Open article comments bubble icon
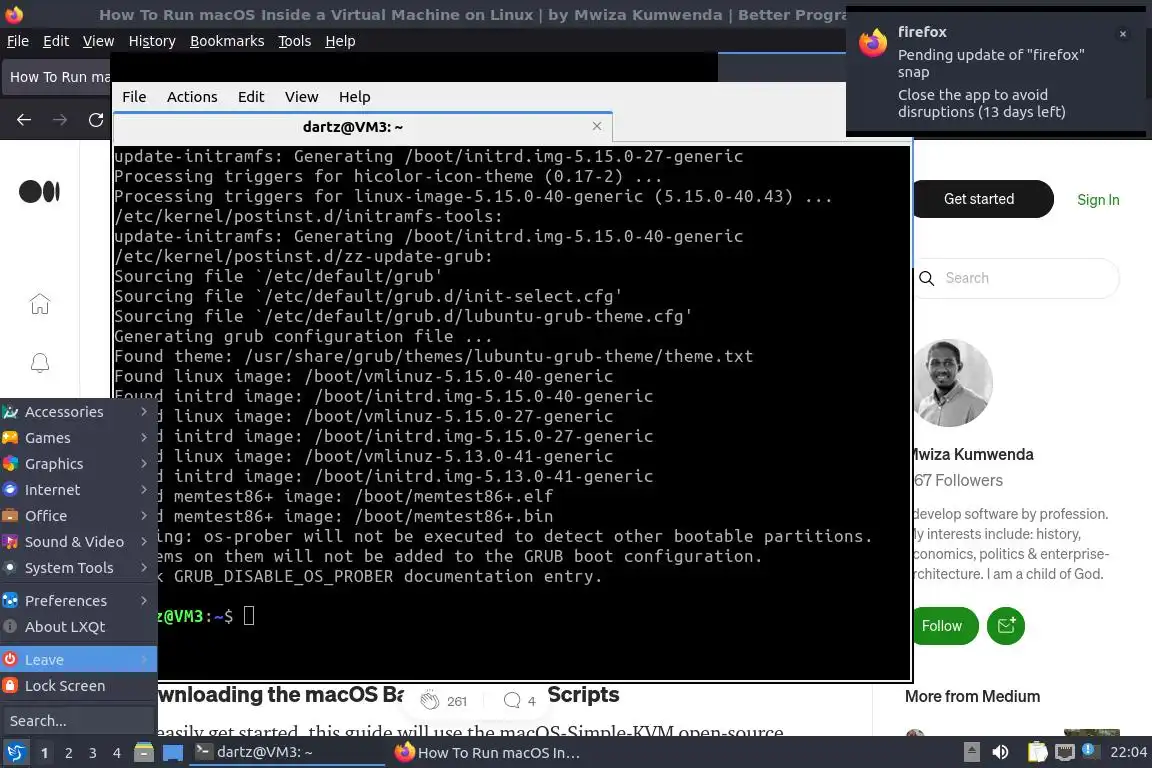The height and width of the screenshot is (768, 1152). [512, 700]
